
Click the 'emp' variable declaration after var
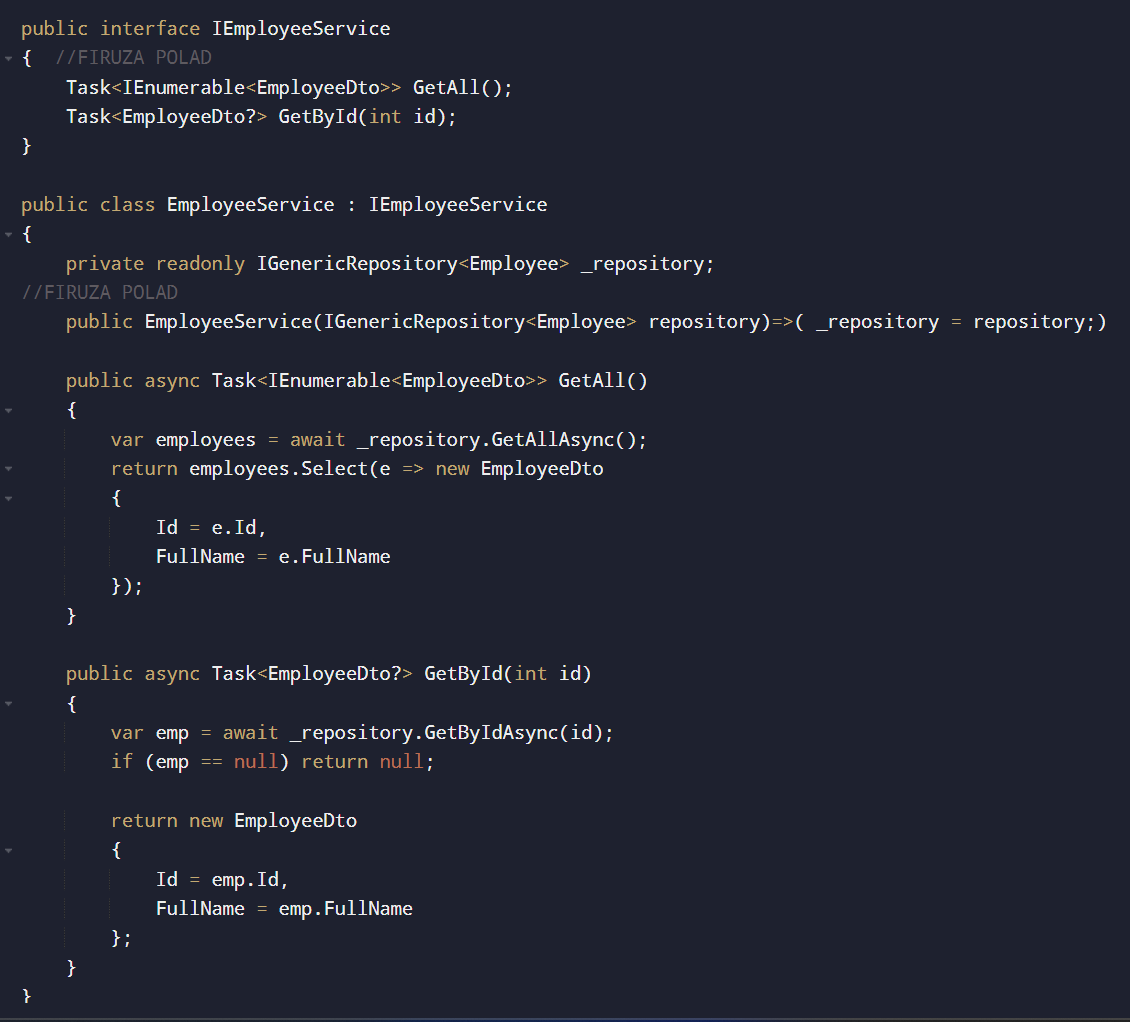(x=172, y=732)
